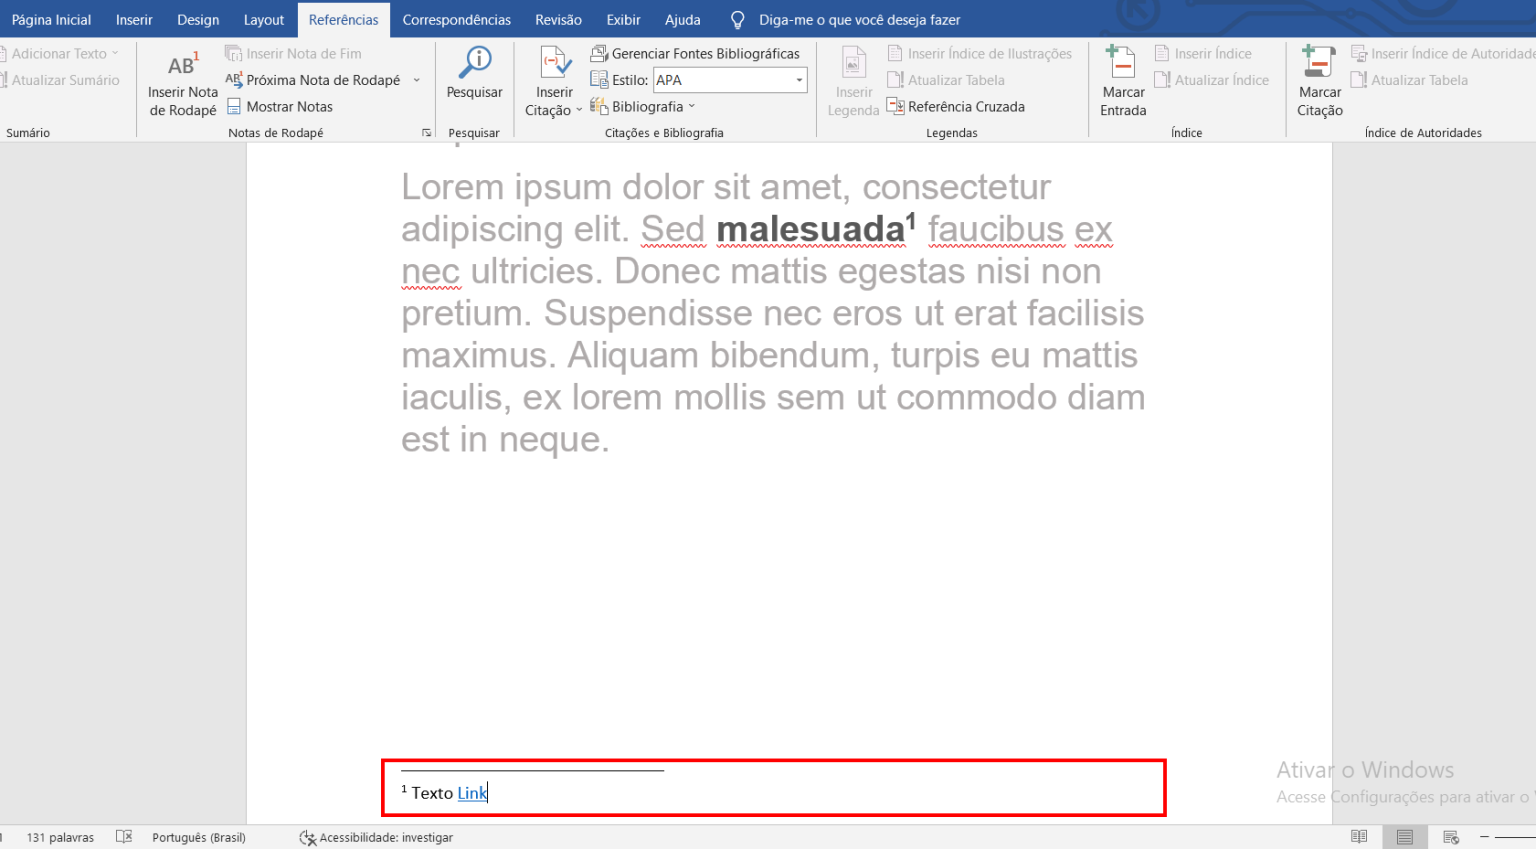Viewport: 1536px width, 849px height.
Task: Open Notas de Rodapé dialog launcher
Action: (x=427, y=133)
